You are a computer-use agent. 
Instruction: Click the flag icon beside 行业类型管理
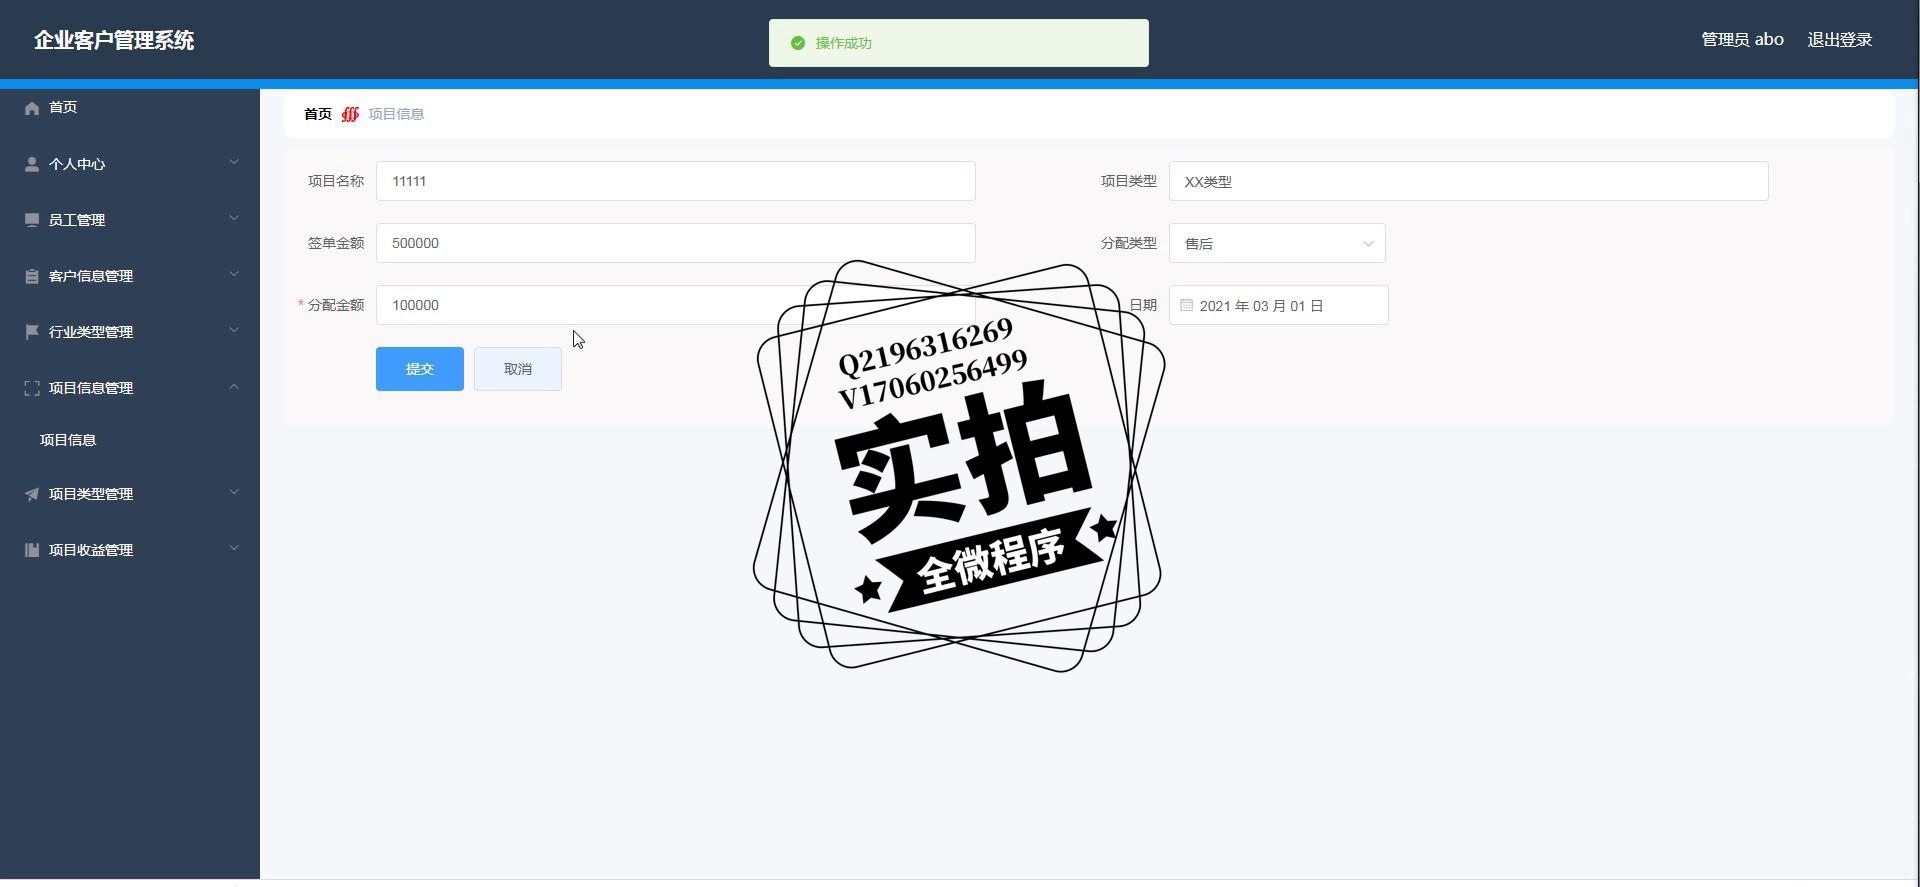tap(32, 332)
